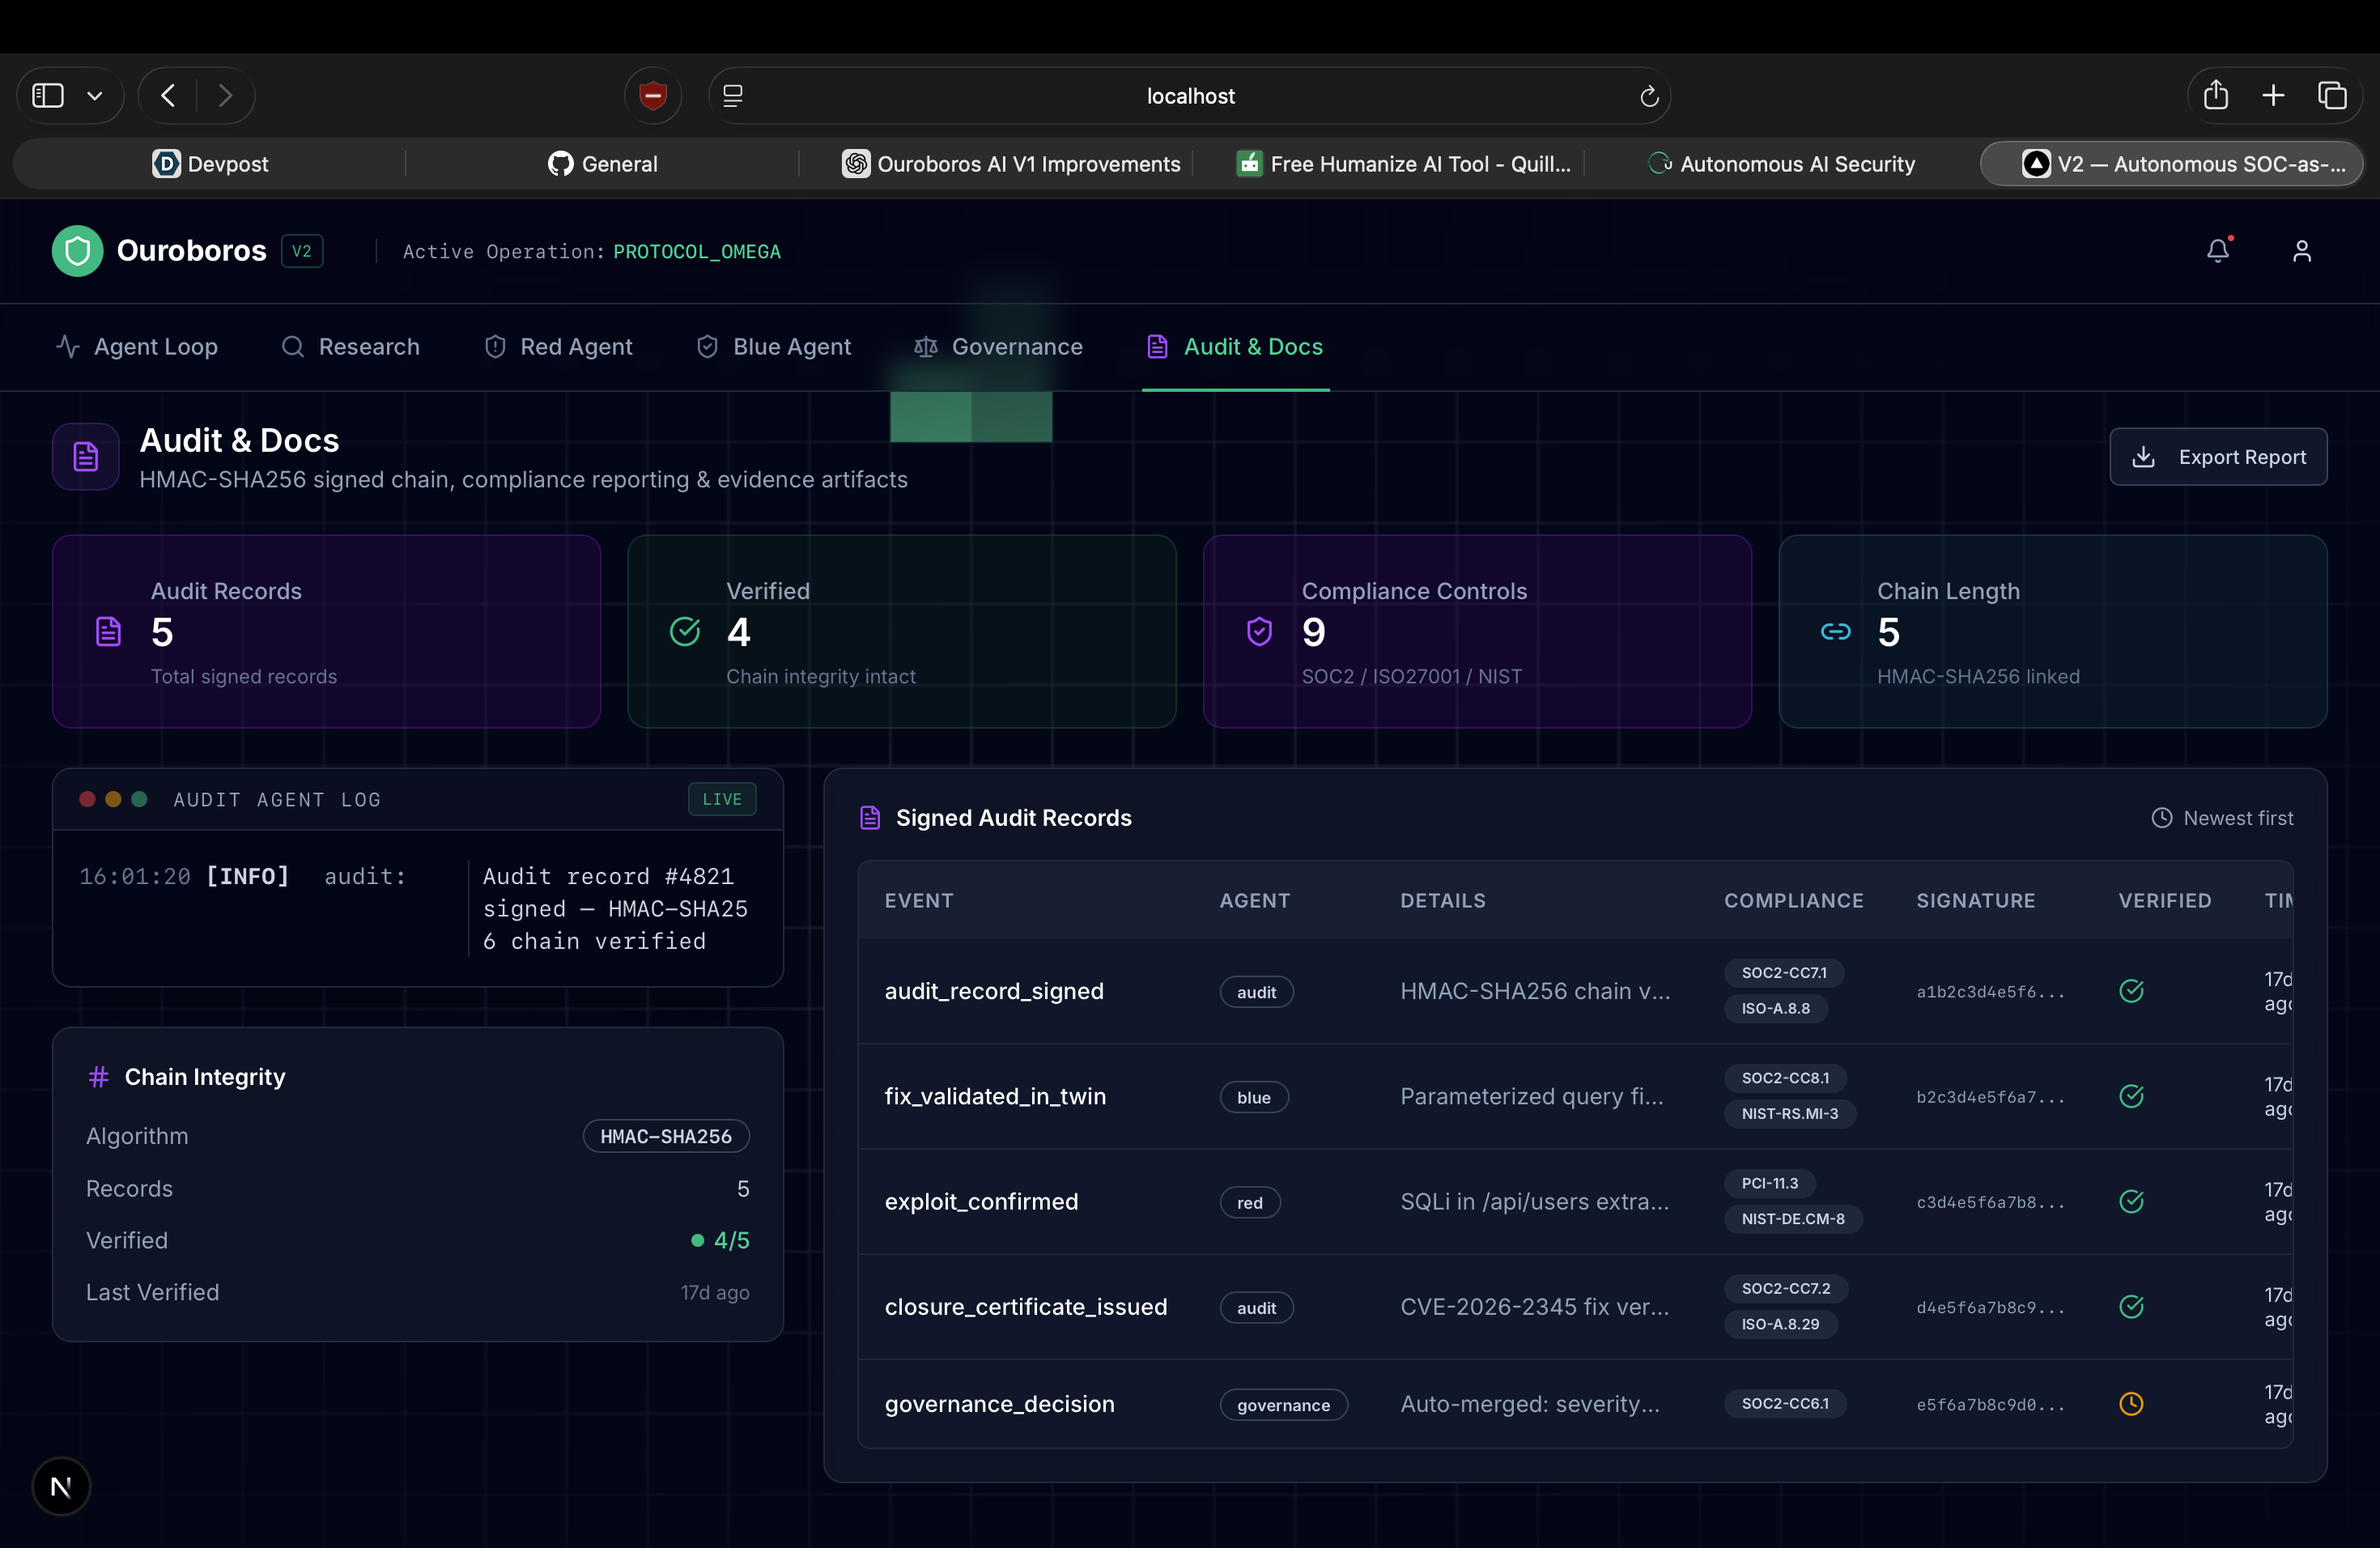
Task: Click verified checkmark for exploit_confirmed row
Action: click(x=2131, y=1202)
